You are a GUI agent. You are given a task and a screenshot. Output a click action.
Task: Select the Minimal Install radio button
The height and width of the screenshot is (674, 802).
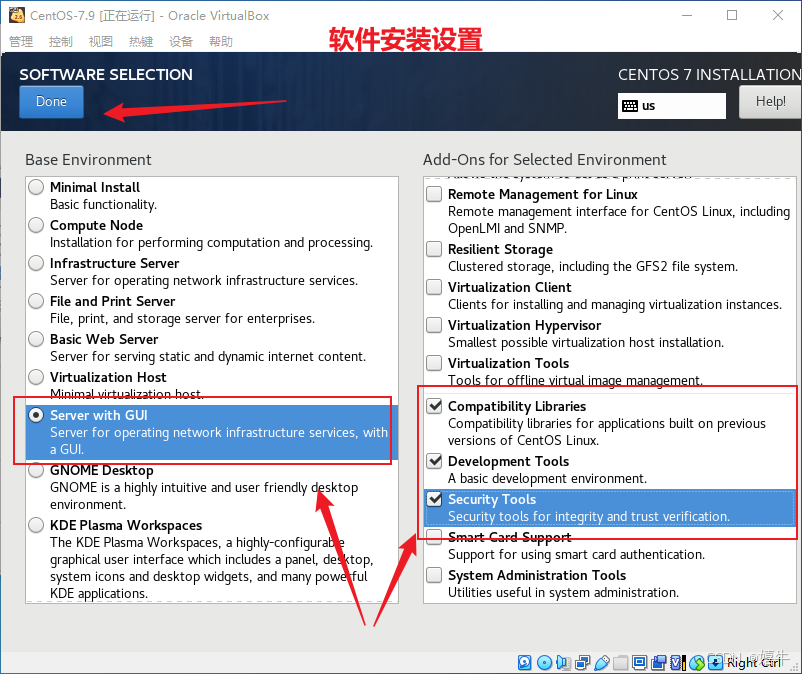(x=36, y=187)
